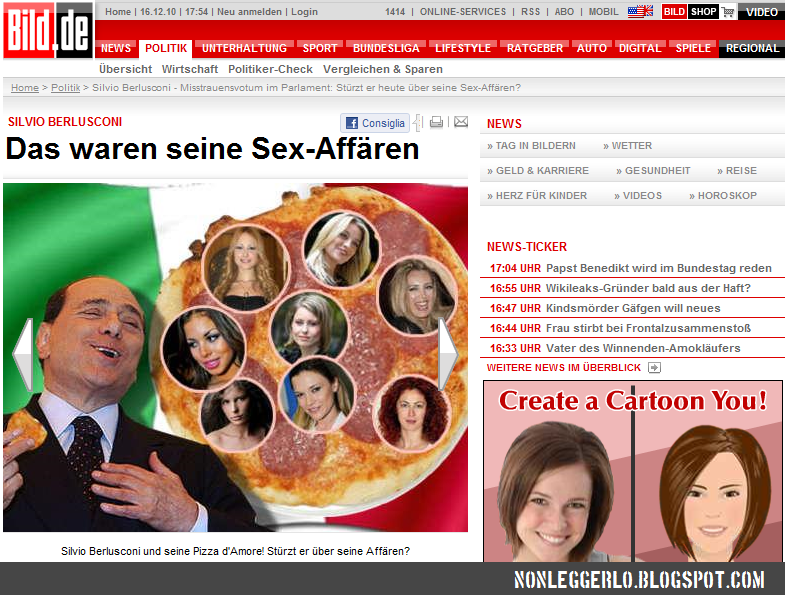This screenshot has height=595, width=785.
Task: Open HERZ FÜR KINDER link
Action: tap(537, 196)
